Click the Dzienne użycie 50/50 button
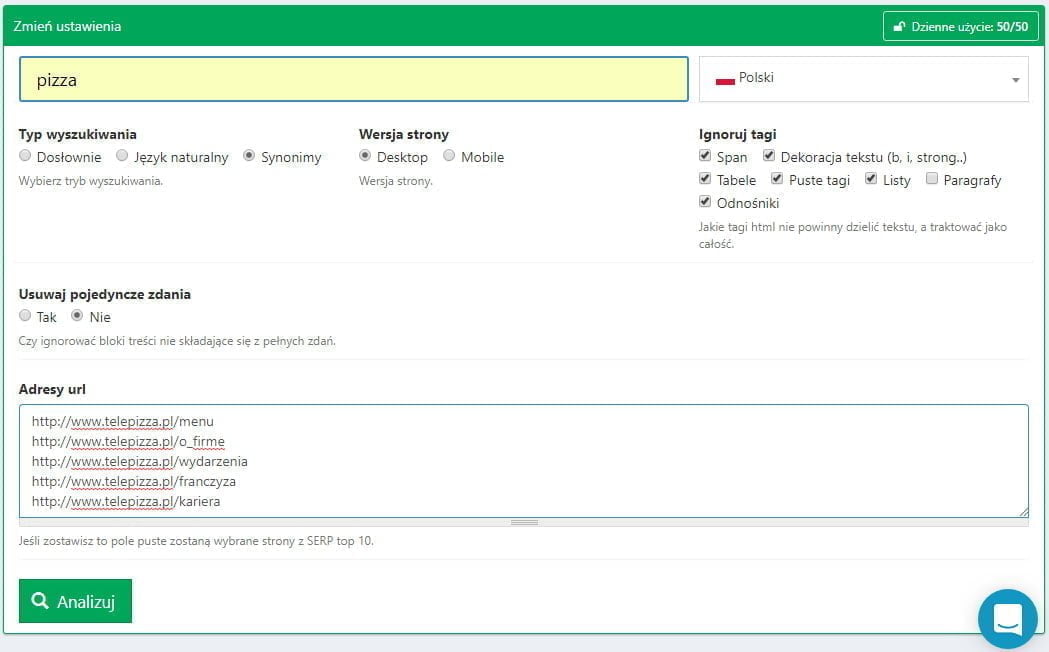The width and height of the screenshot is (1049, 652). (960, 27)
